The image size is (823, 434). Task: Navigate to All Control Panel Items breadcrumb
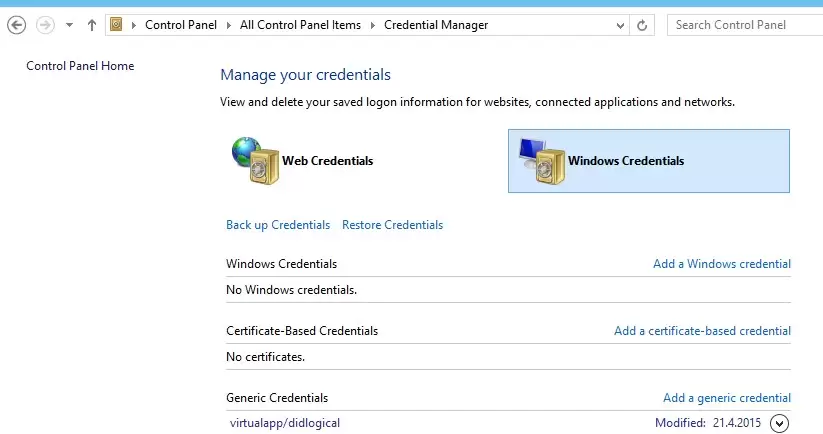click(300, 25)
